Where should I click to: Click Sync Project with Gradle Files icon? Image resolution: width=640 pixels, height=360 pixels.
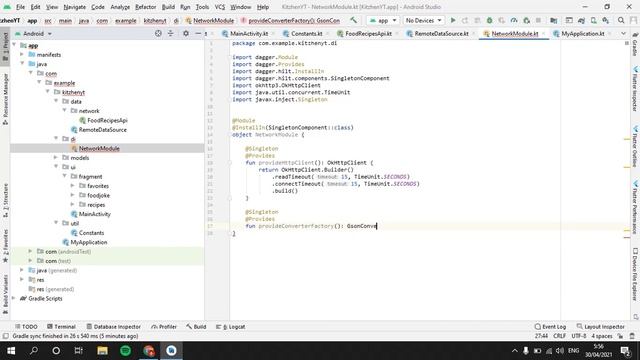pyautogui.click(x=581, y=20)
